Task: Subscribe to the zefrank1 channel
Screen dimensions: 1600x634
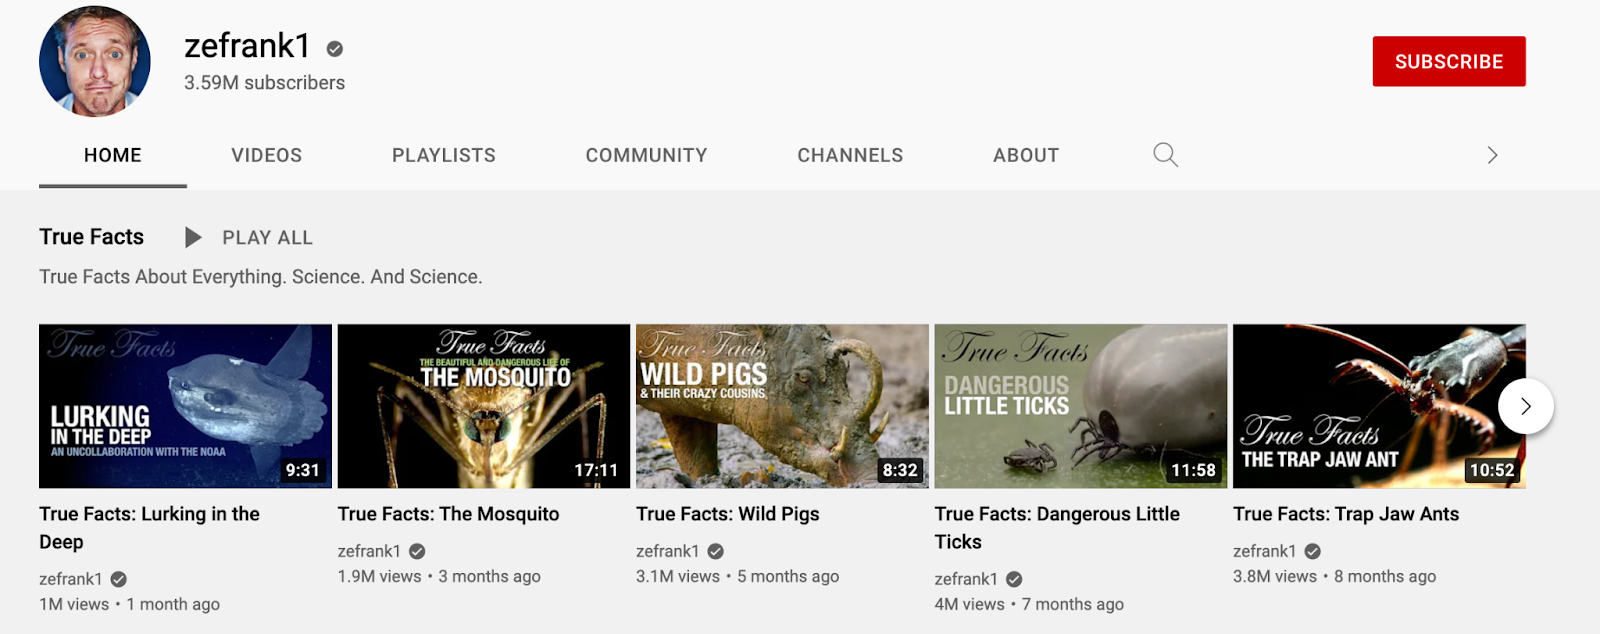Action: [x=1449, y=61]
